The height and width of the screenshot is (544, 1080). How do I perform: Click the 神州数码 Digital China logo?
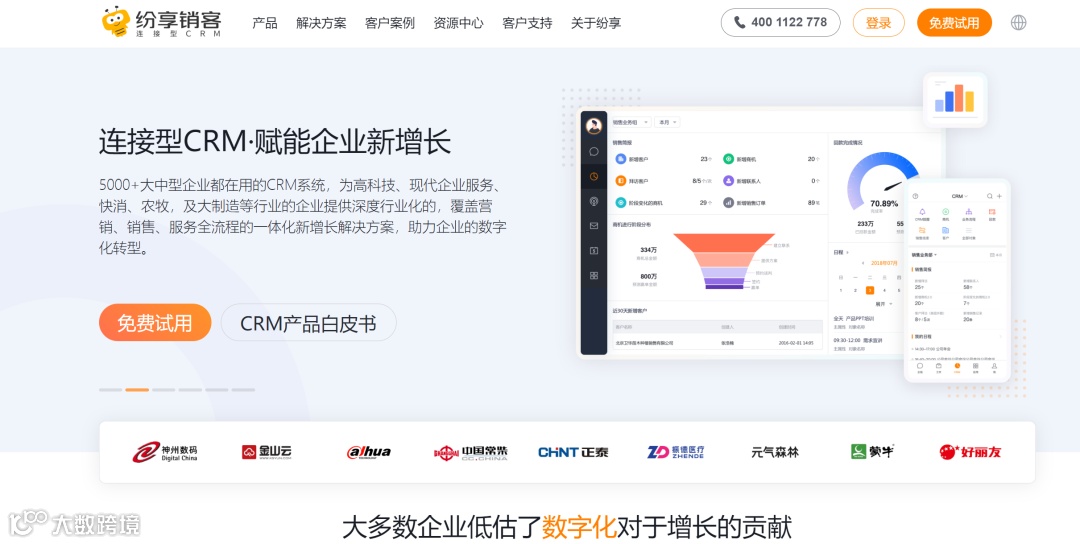(x=165, y=452)
